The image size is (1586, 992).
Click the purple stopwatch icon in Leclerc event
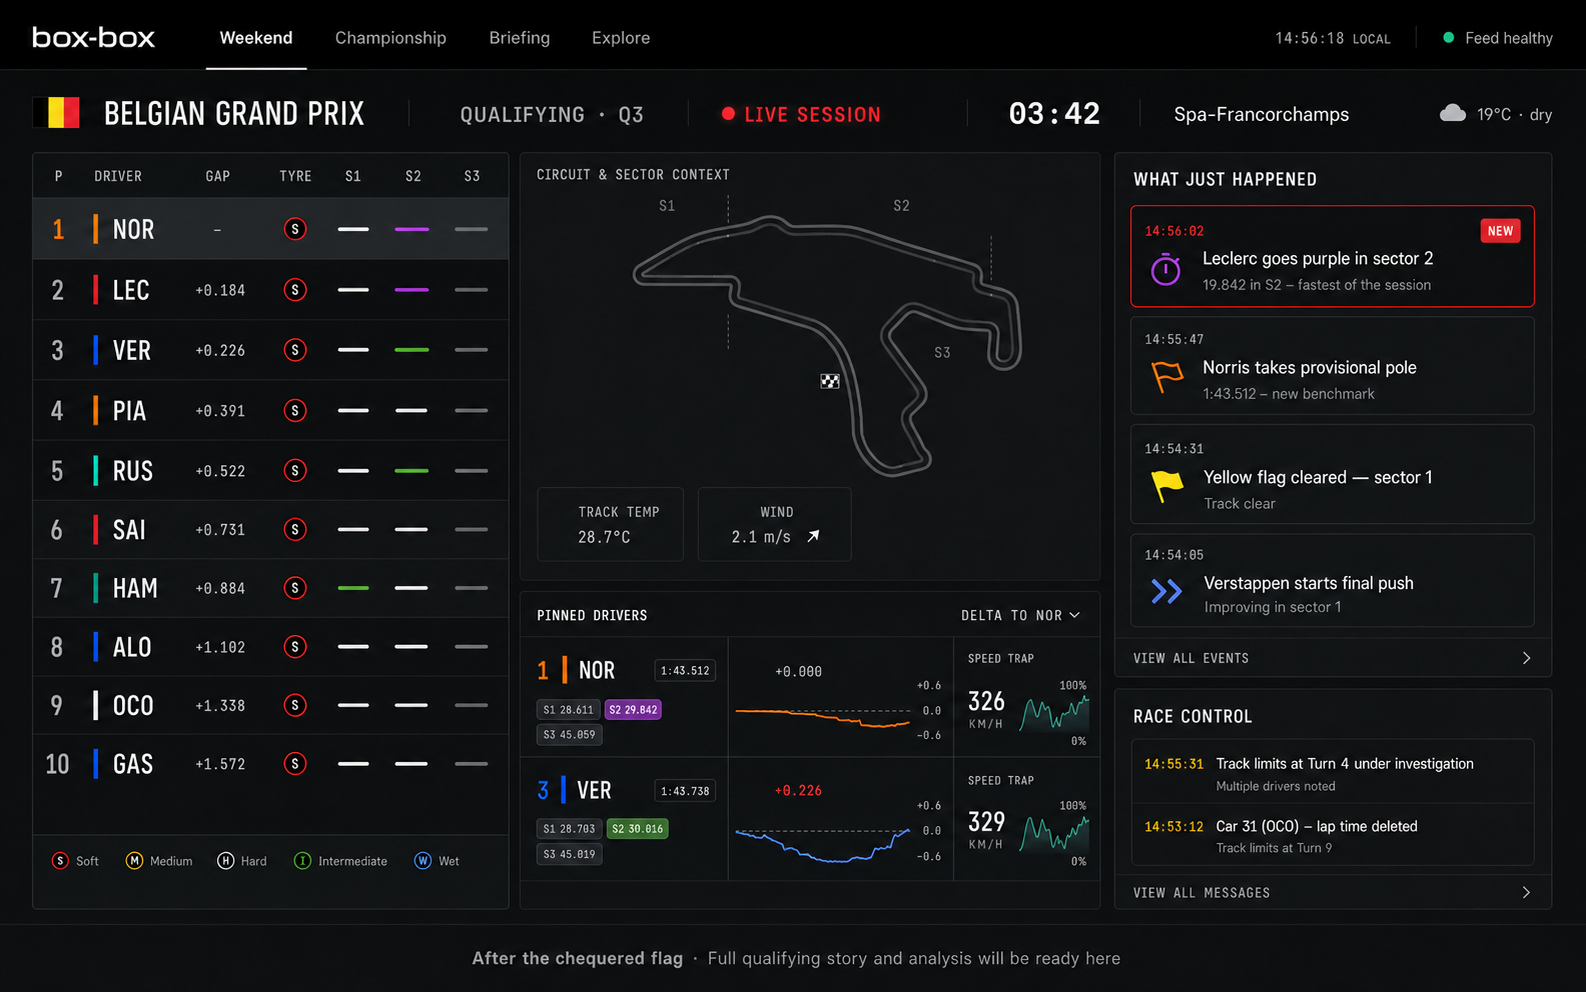coord(1165,269)
